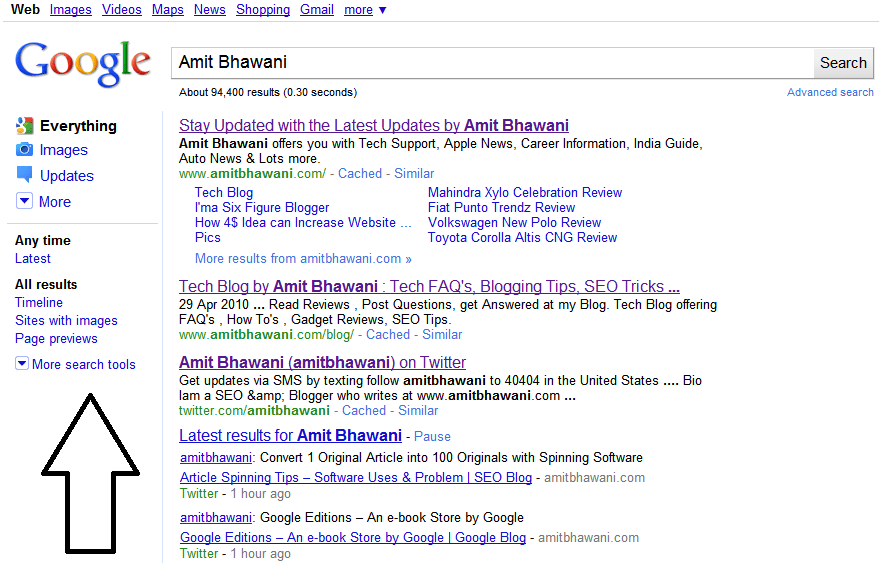Click the Images camera icon in sidebar
This screenshot has height=563, width=879.
click(25, 150)
